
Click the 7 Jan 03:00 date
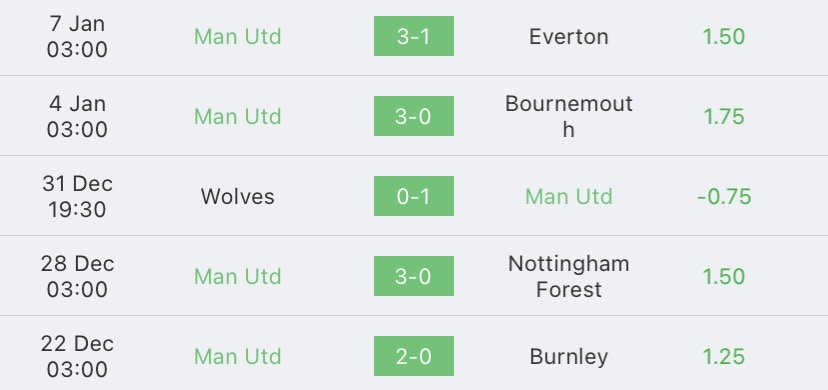[x=77, y=36]
